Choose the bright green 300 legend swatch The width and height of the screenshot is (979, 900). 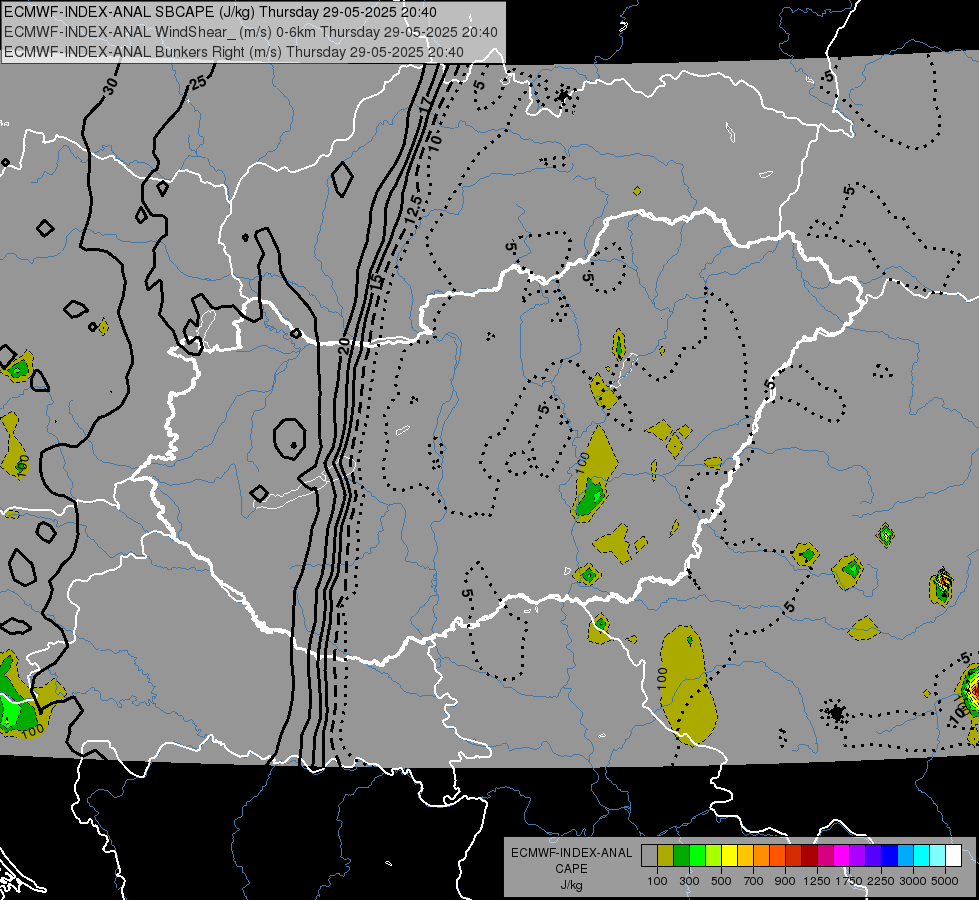click(x=697, y=855)
